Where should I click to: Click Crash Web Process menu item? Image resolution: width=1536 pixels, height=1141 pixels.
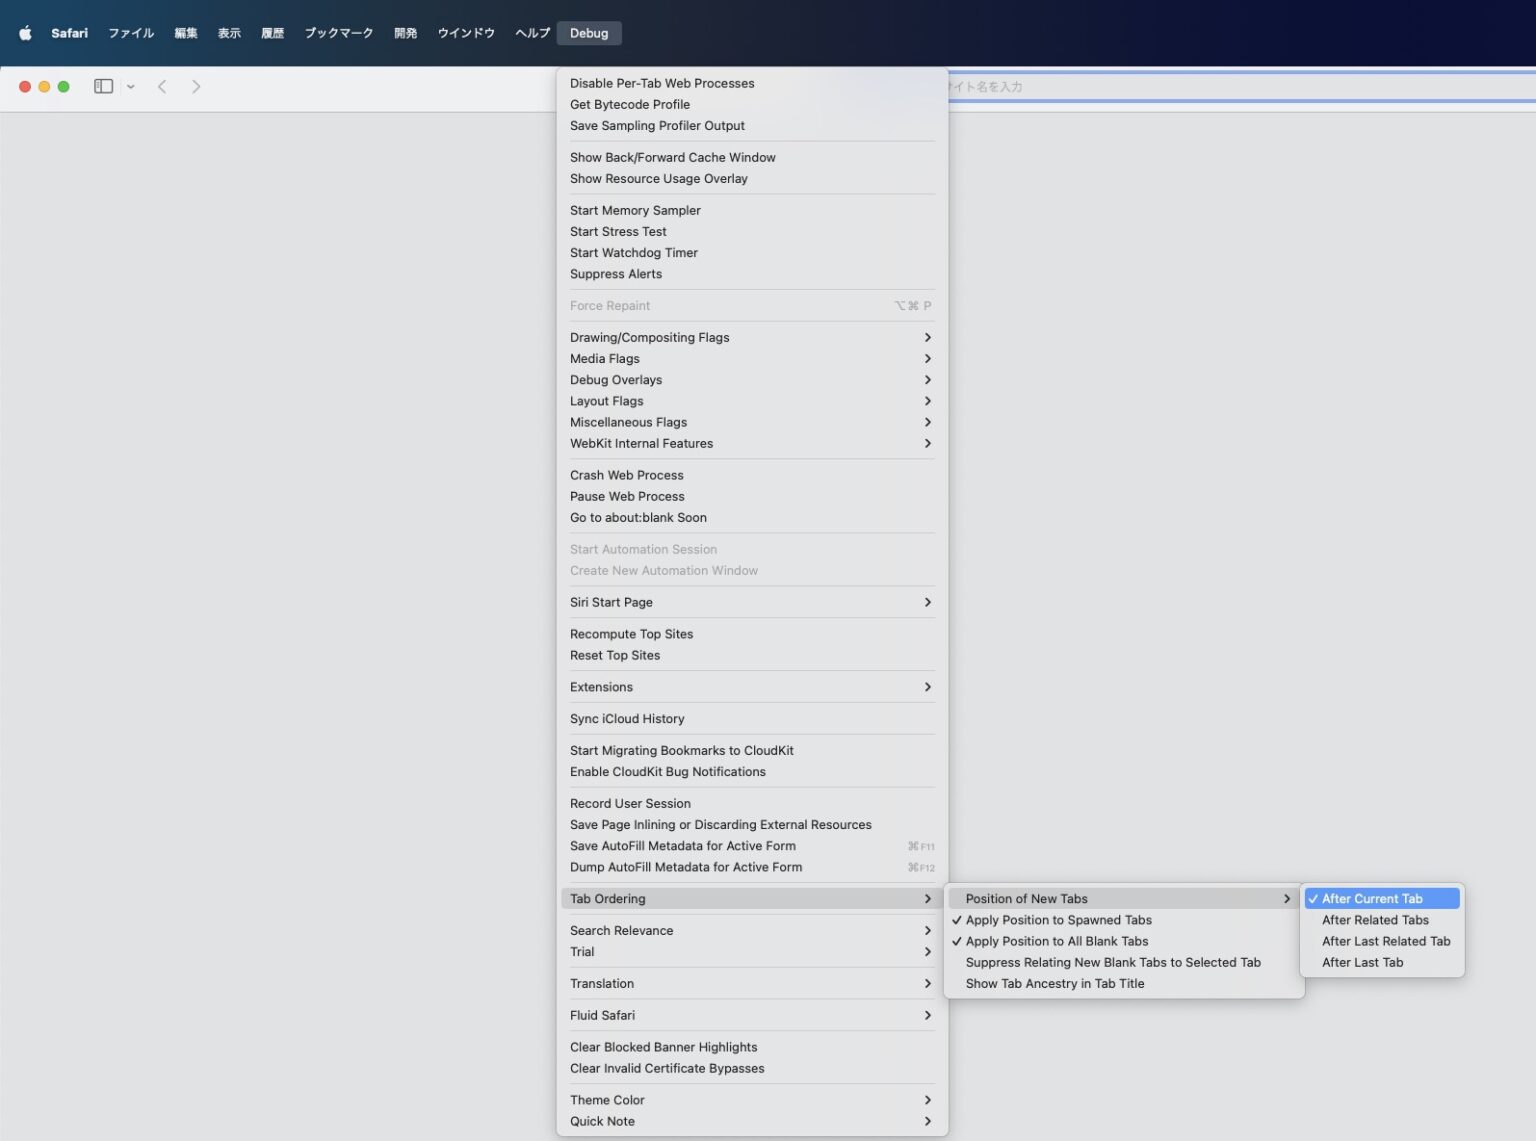click(627, 475)
